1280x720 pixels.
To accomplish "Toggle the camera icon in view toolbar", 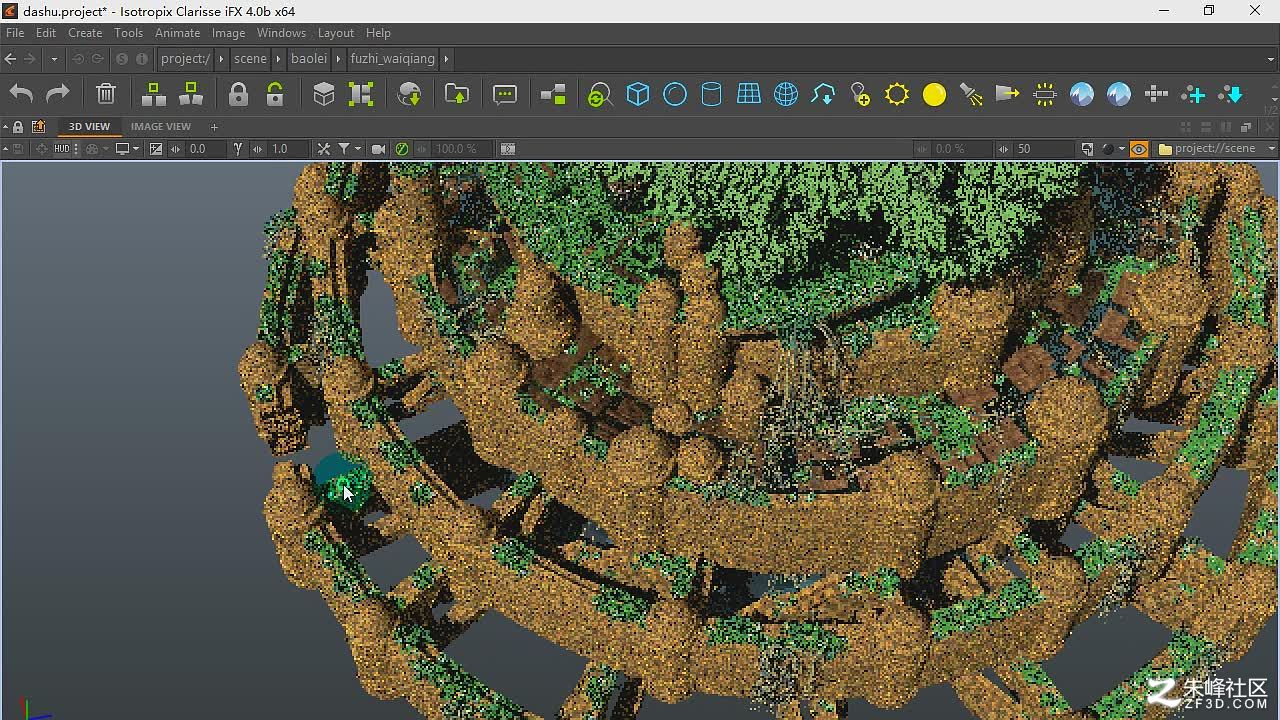I will click(378, 149).
